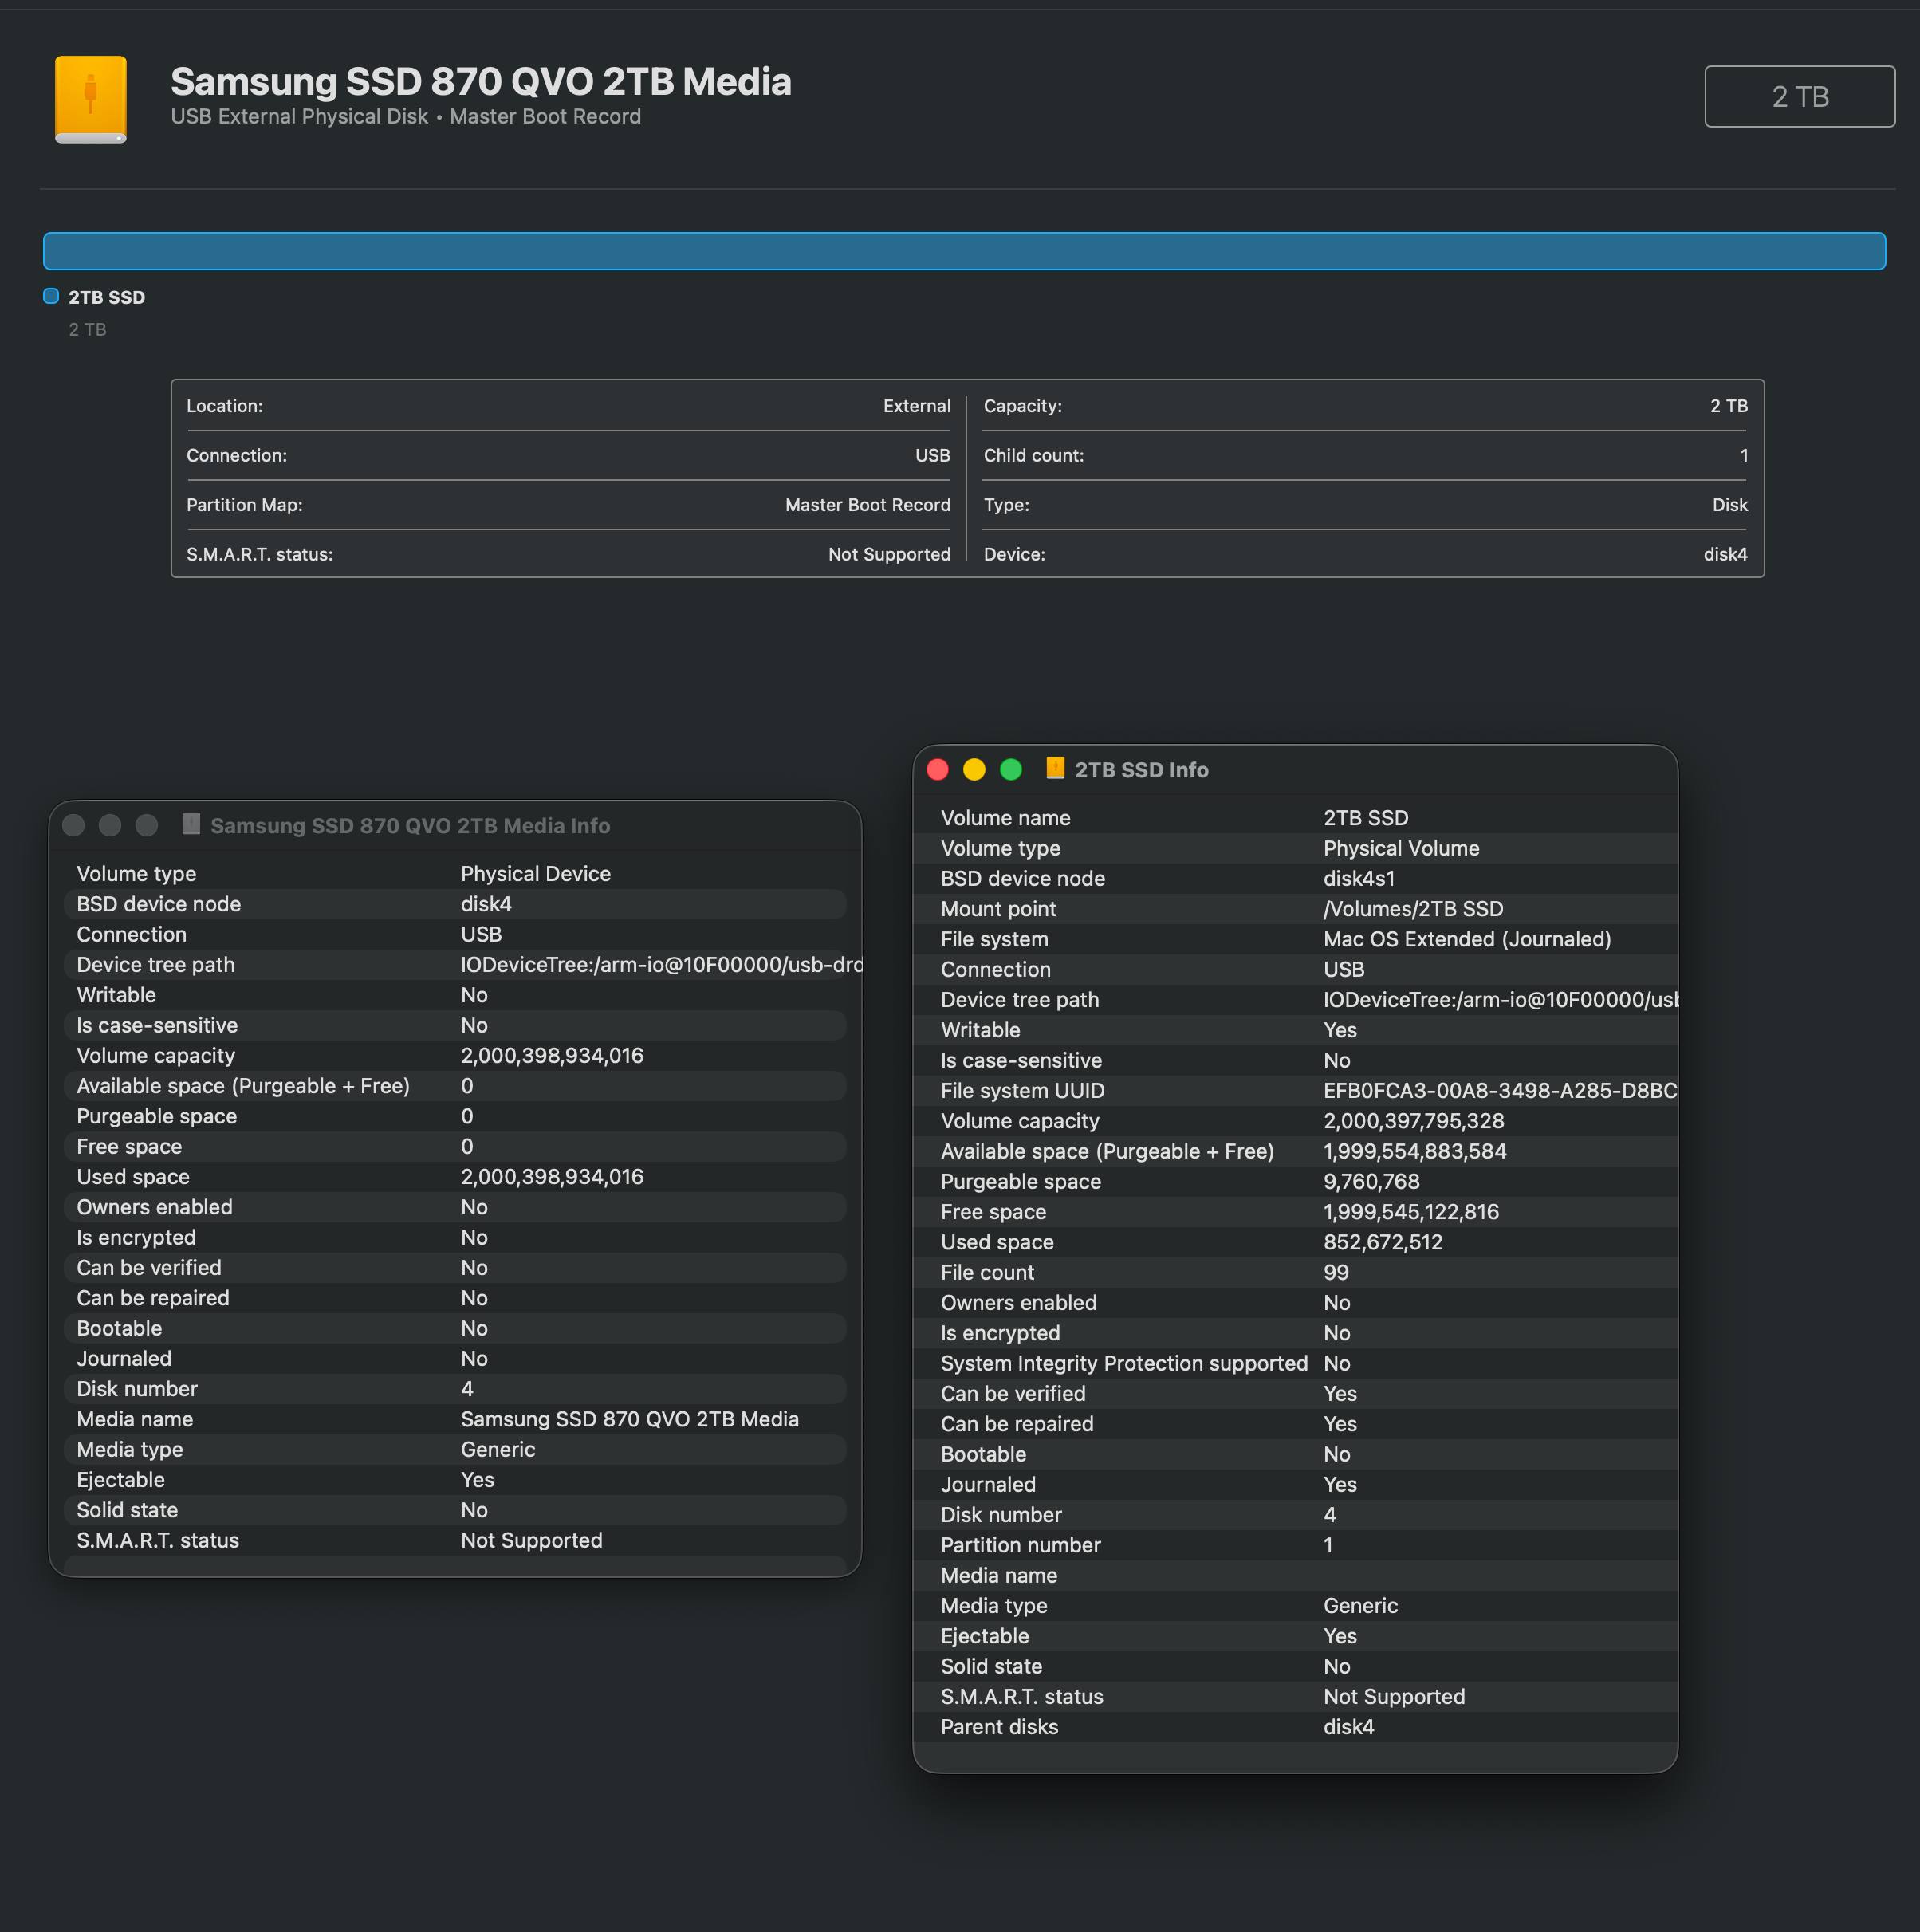Select the S.M.A.R.T. status 'Not Supported' summary value
The height and width of the screenshot is (1932, 1920).
coord(889,554)
